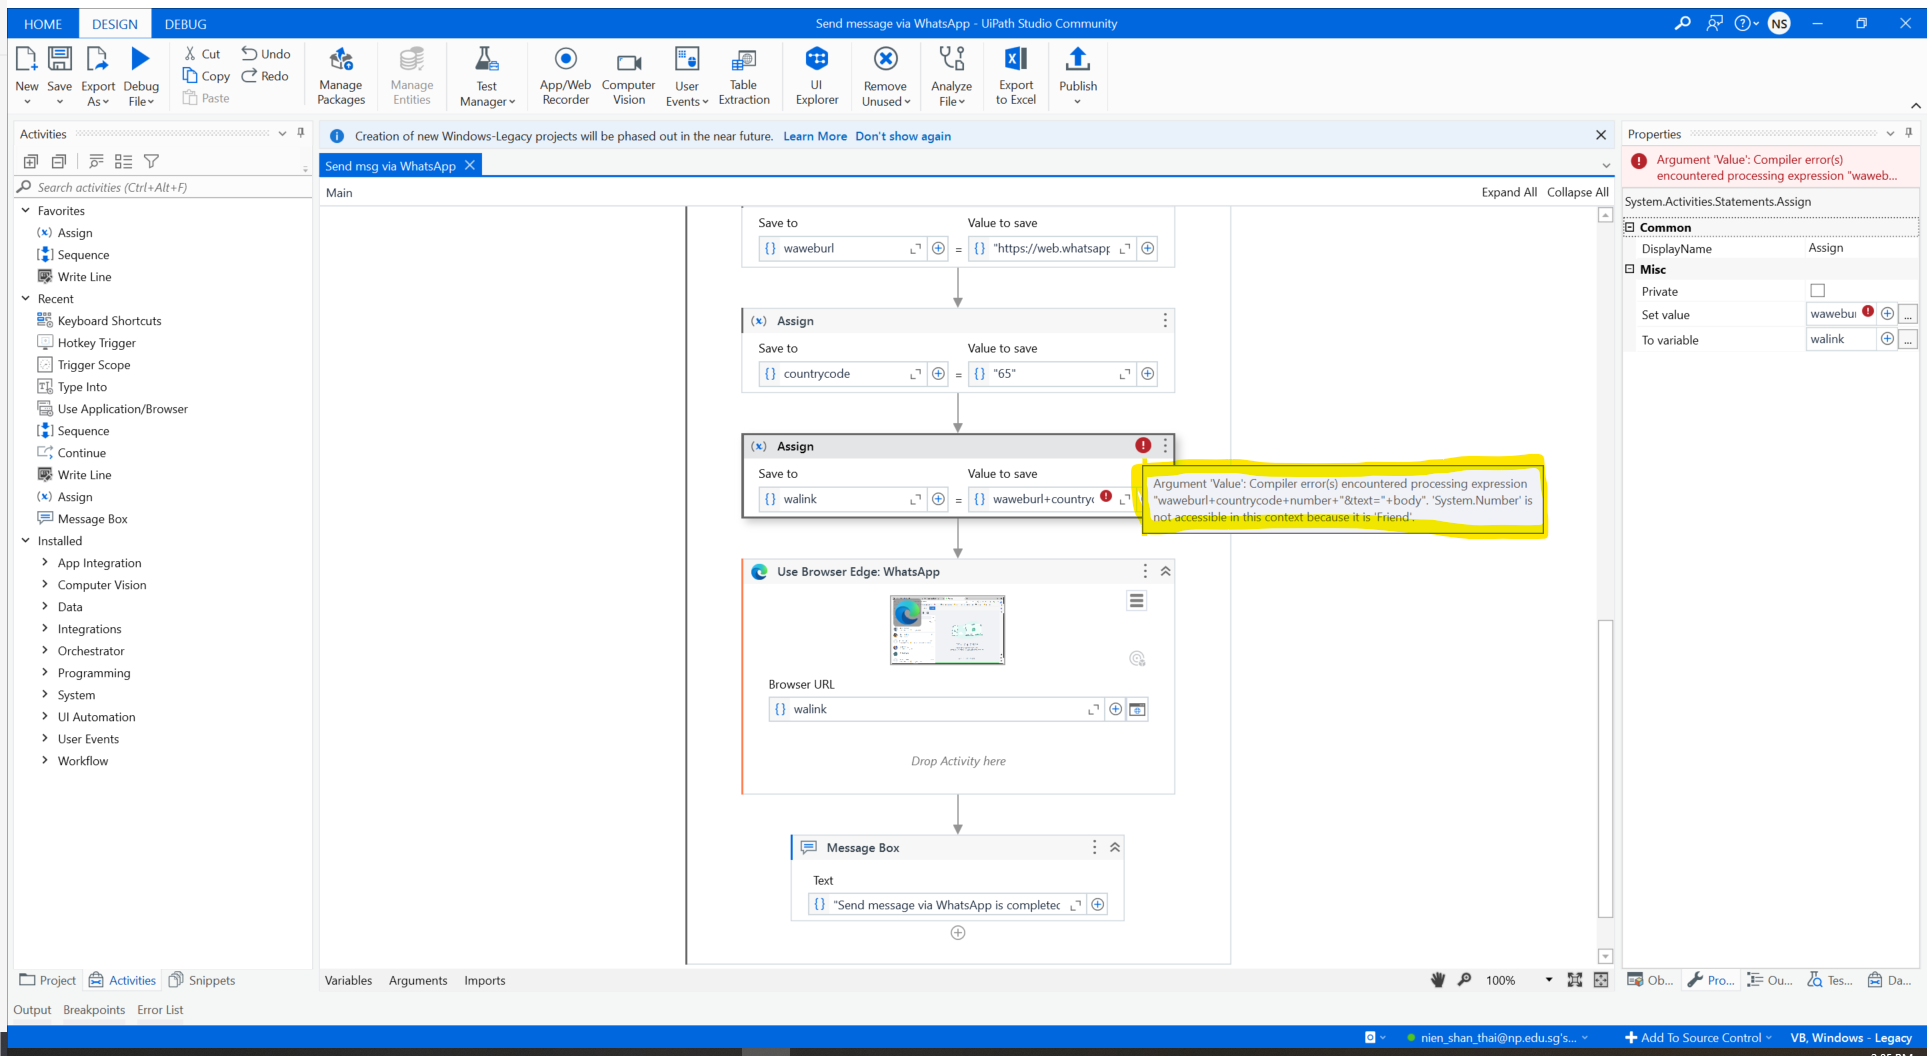Open the Computer Vision recorder
The height and width of the screenshot is (1056, 1927).
click(x=629, y=76)
